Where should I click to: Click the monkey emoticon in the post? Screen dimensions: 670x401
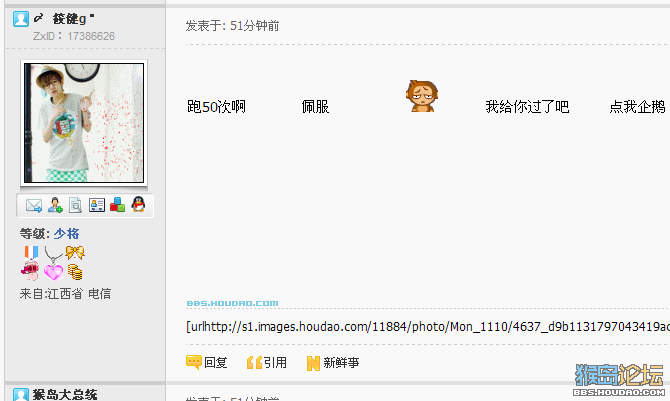click(422, 96)
